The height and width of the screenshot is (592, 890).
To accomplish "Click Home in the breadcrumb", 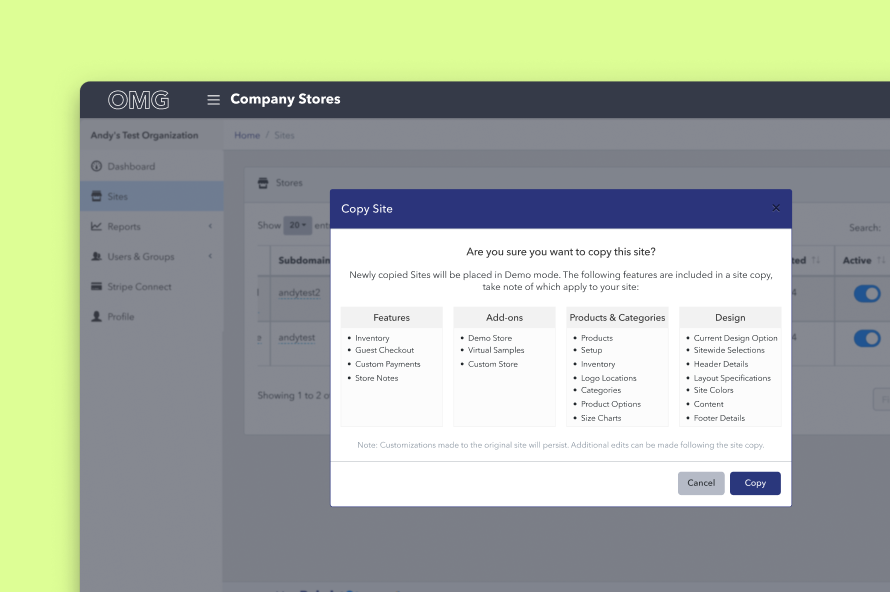I will click(x=246, y=135).
